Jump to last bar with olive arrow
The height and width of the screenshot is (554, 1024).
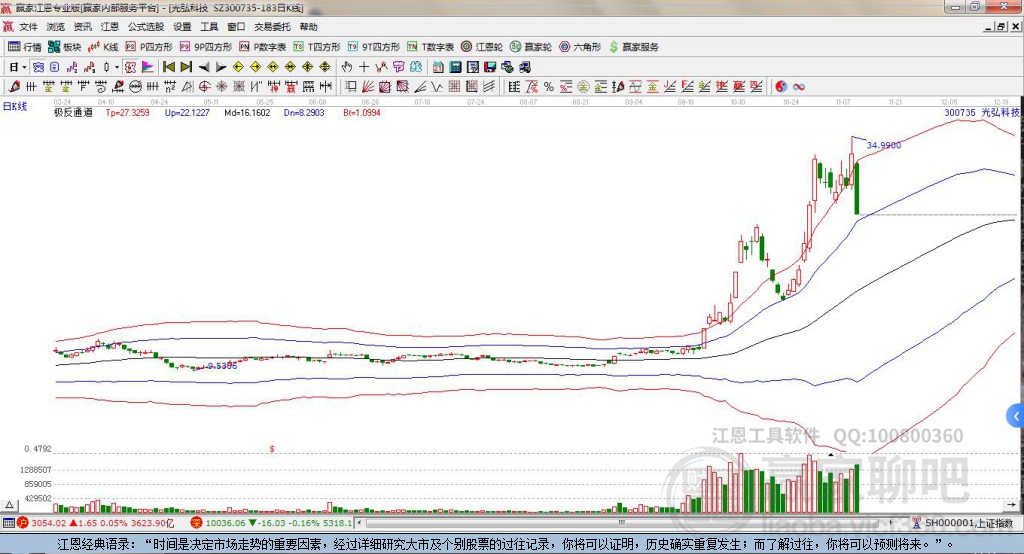pyautogui.click(x=186, y=67)
